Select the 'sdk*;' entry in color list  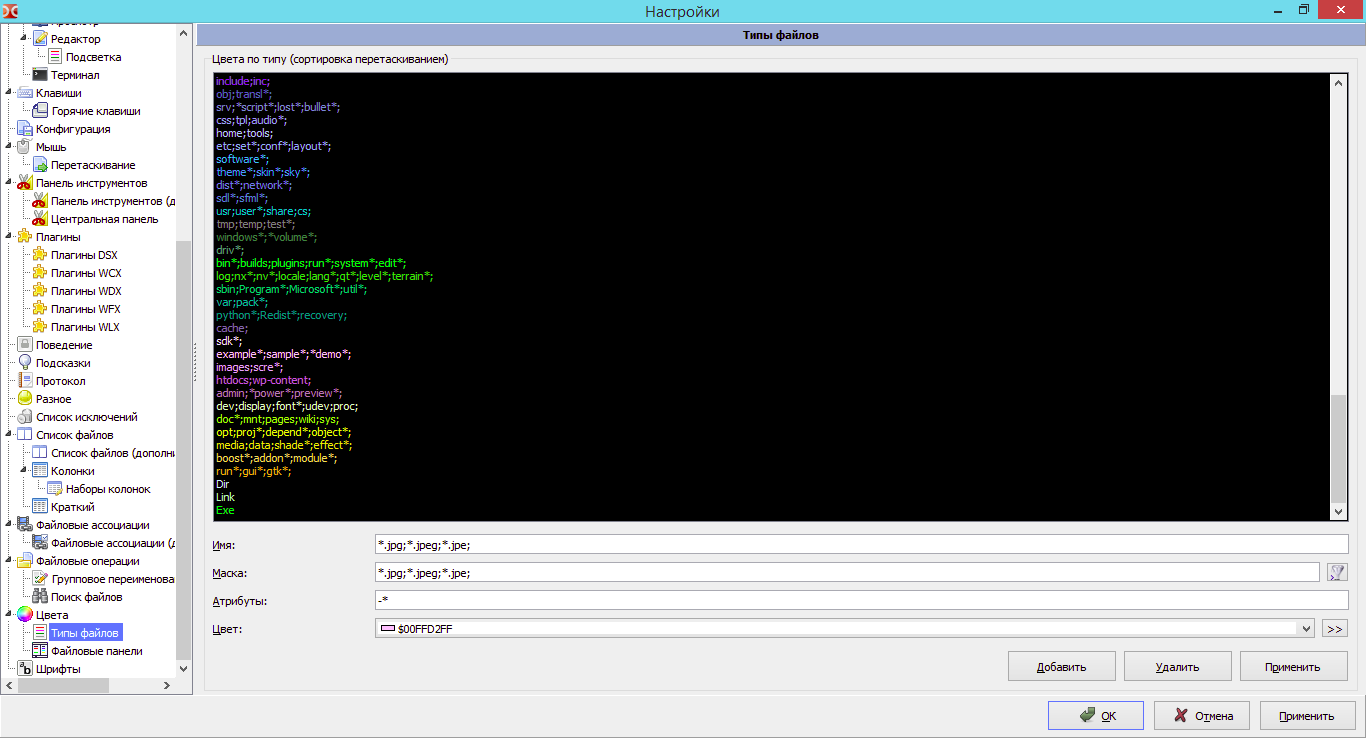(229, 341)
